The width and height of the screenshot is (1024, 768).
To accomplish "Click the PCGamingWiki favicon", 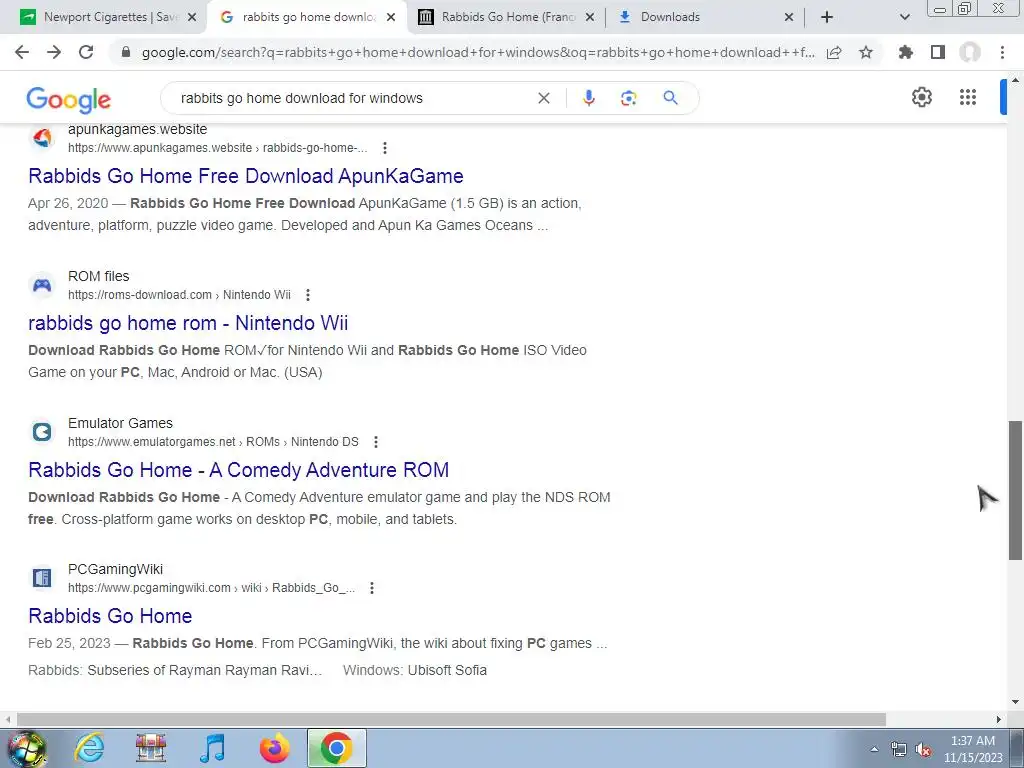I will (42, 578).
